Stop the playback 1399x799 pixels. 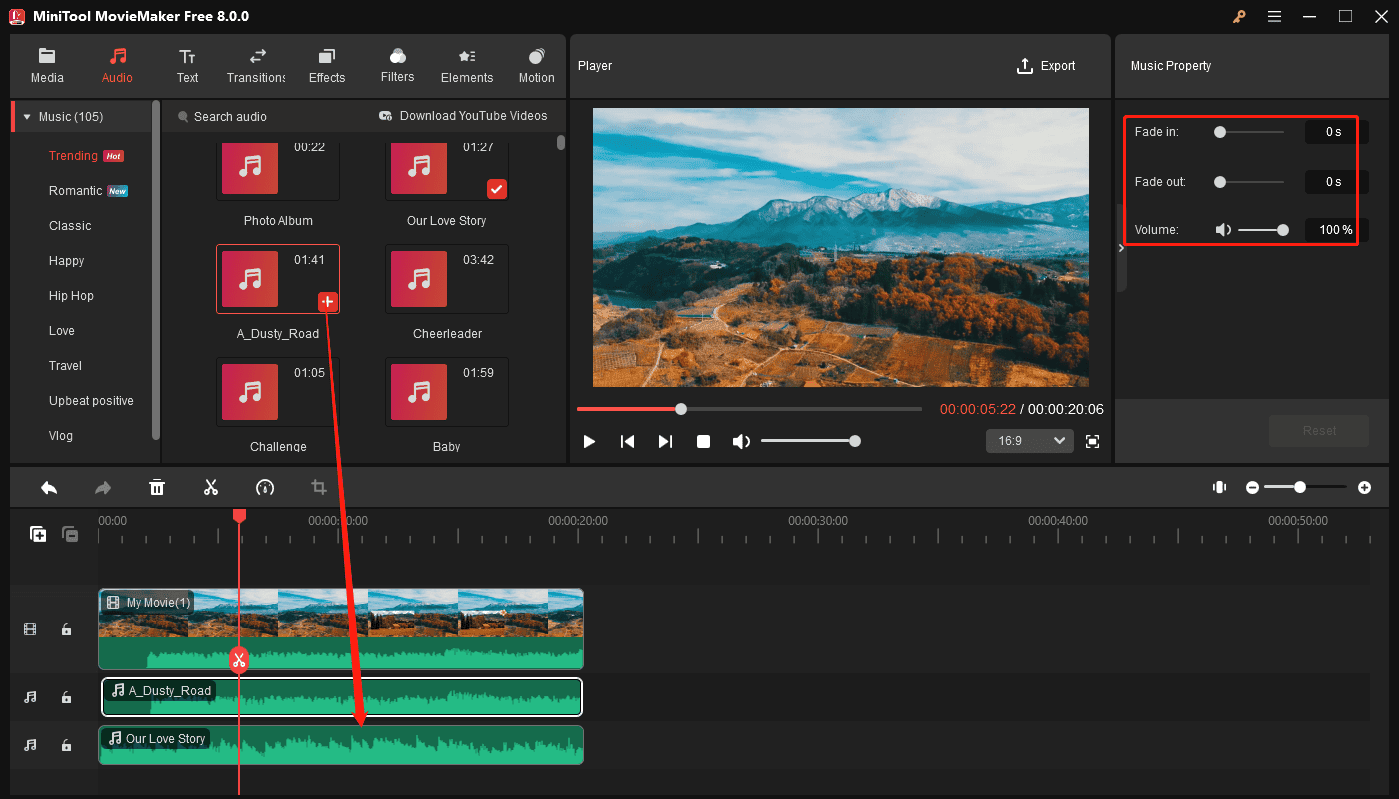[x=703, y=442]
